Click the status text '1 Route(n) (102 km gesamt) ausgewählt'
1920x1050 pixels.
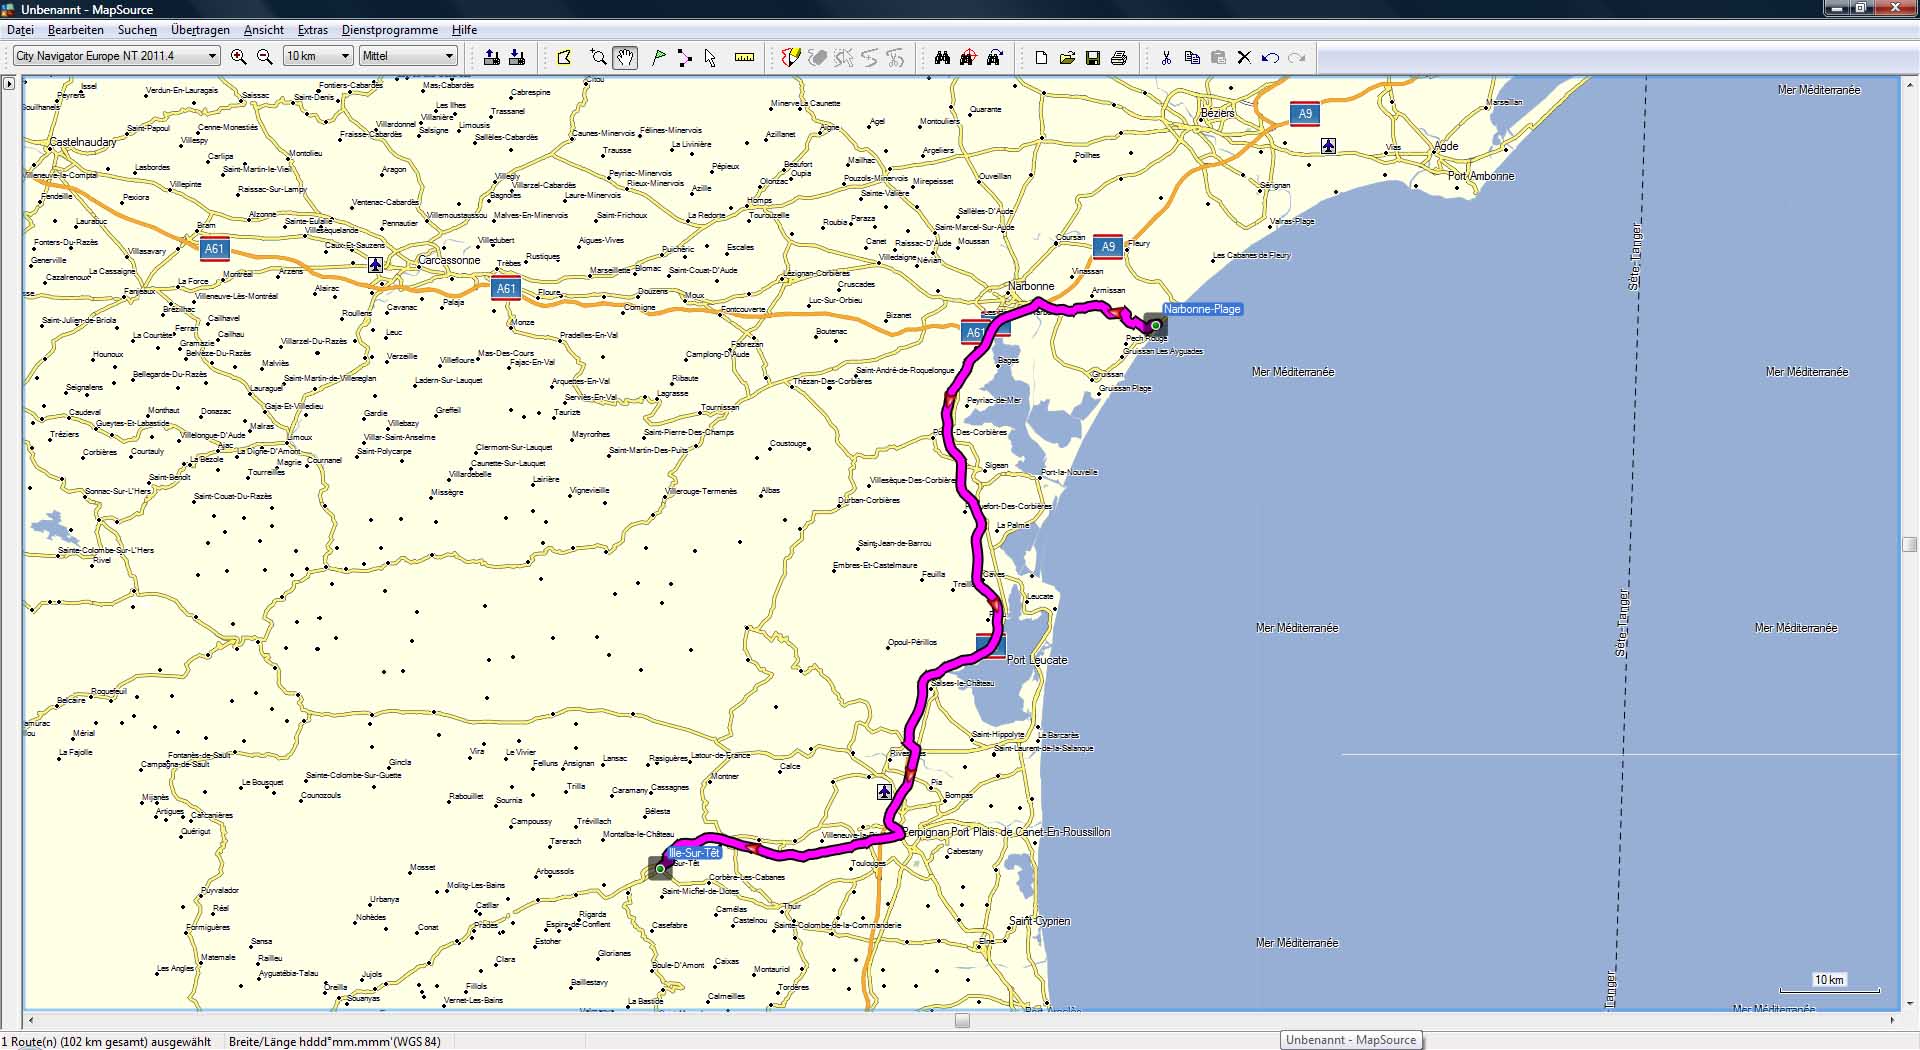pyautogui.click(x=106, y=1041)
